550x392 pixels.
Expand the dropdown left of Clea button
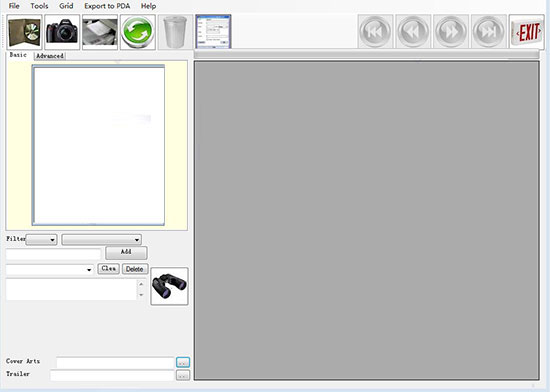(x=89, y=270)
